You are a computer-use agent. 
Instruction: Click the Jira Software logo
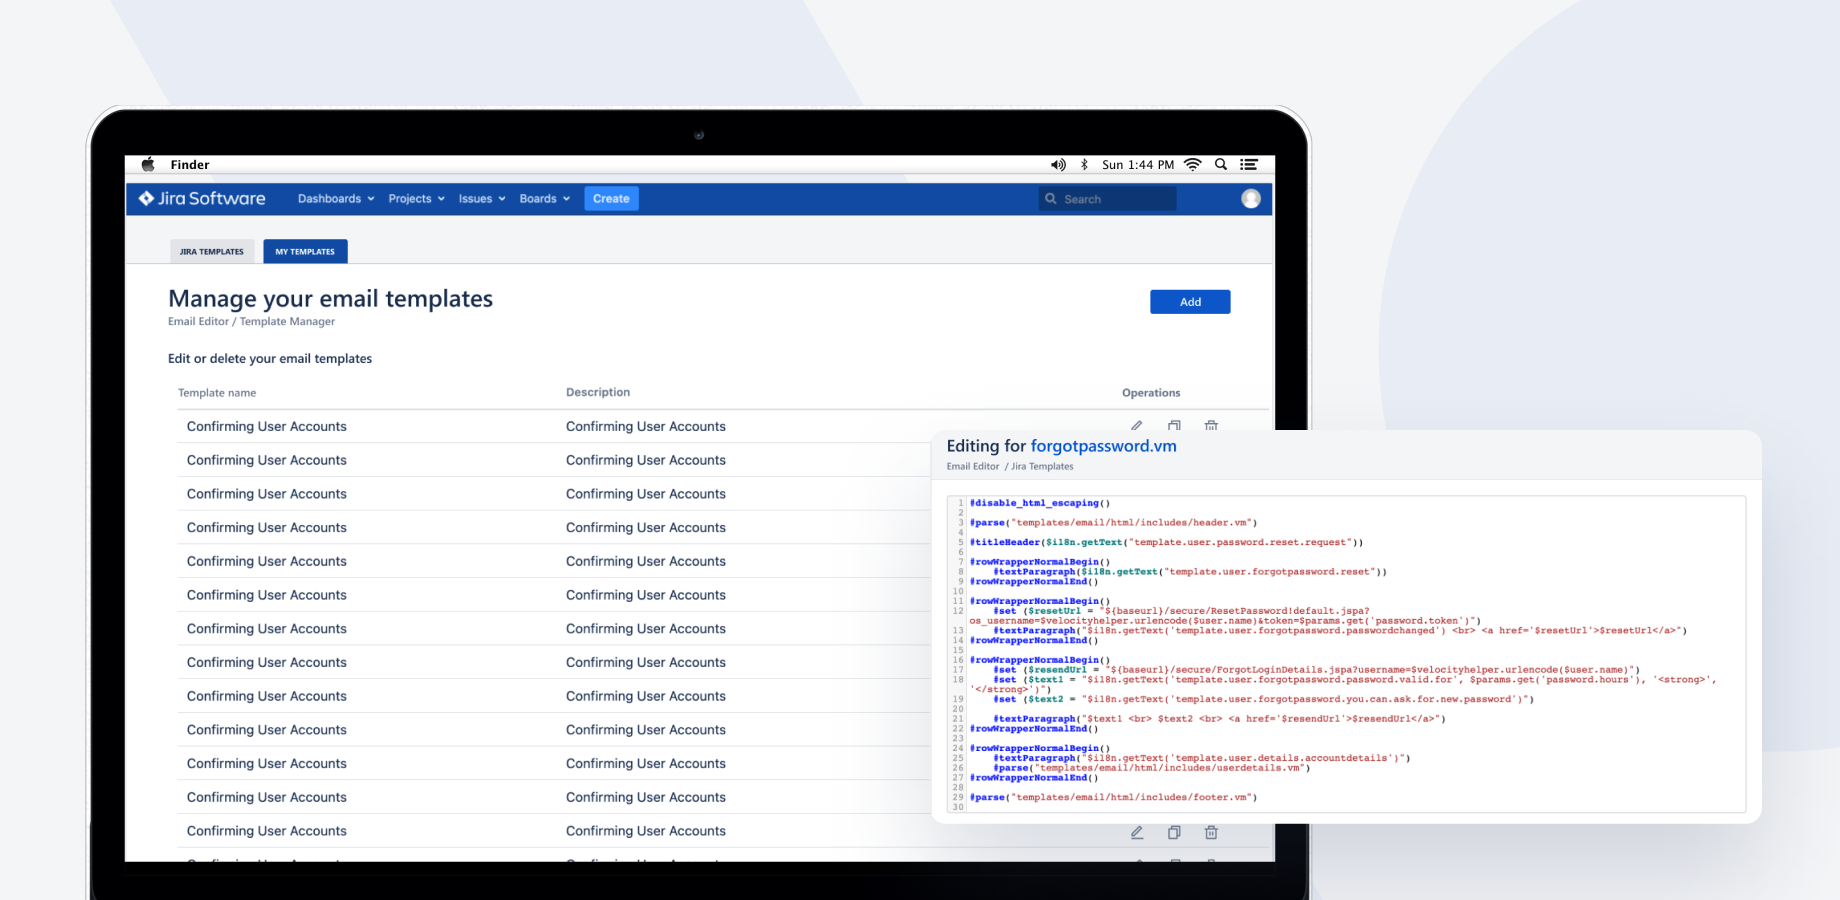201,198
